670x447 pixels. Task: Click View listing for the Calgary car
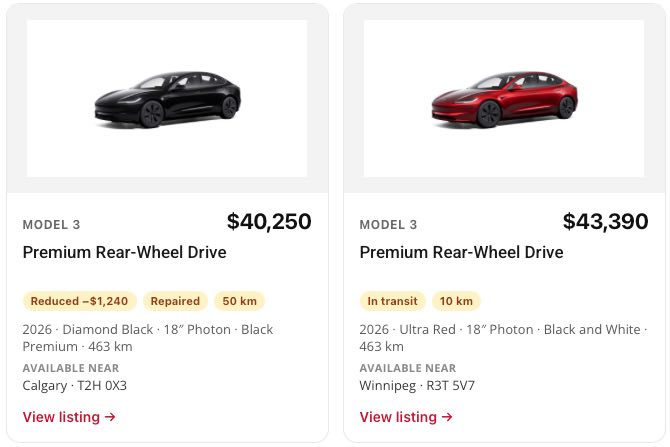click(69, 417)
